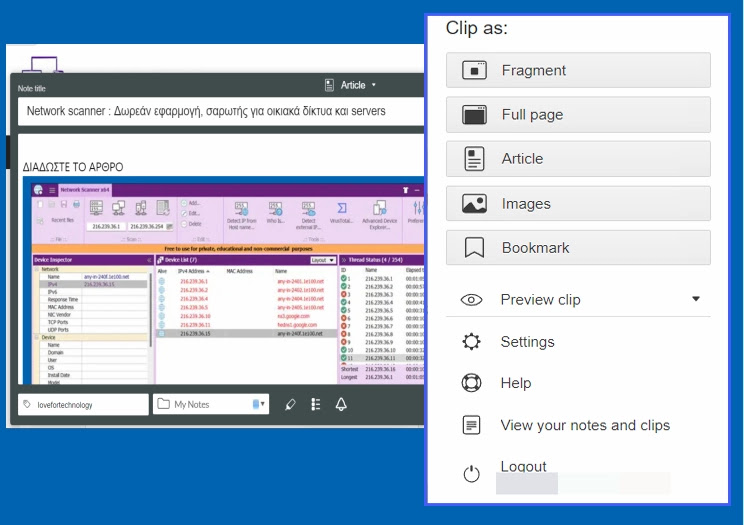
Task: Click the Settings gear icon
Action: (471, 342)
